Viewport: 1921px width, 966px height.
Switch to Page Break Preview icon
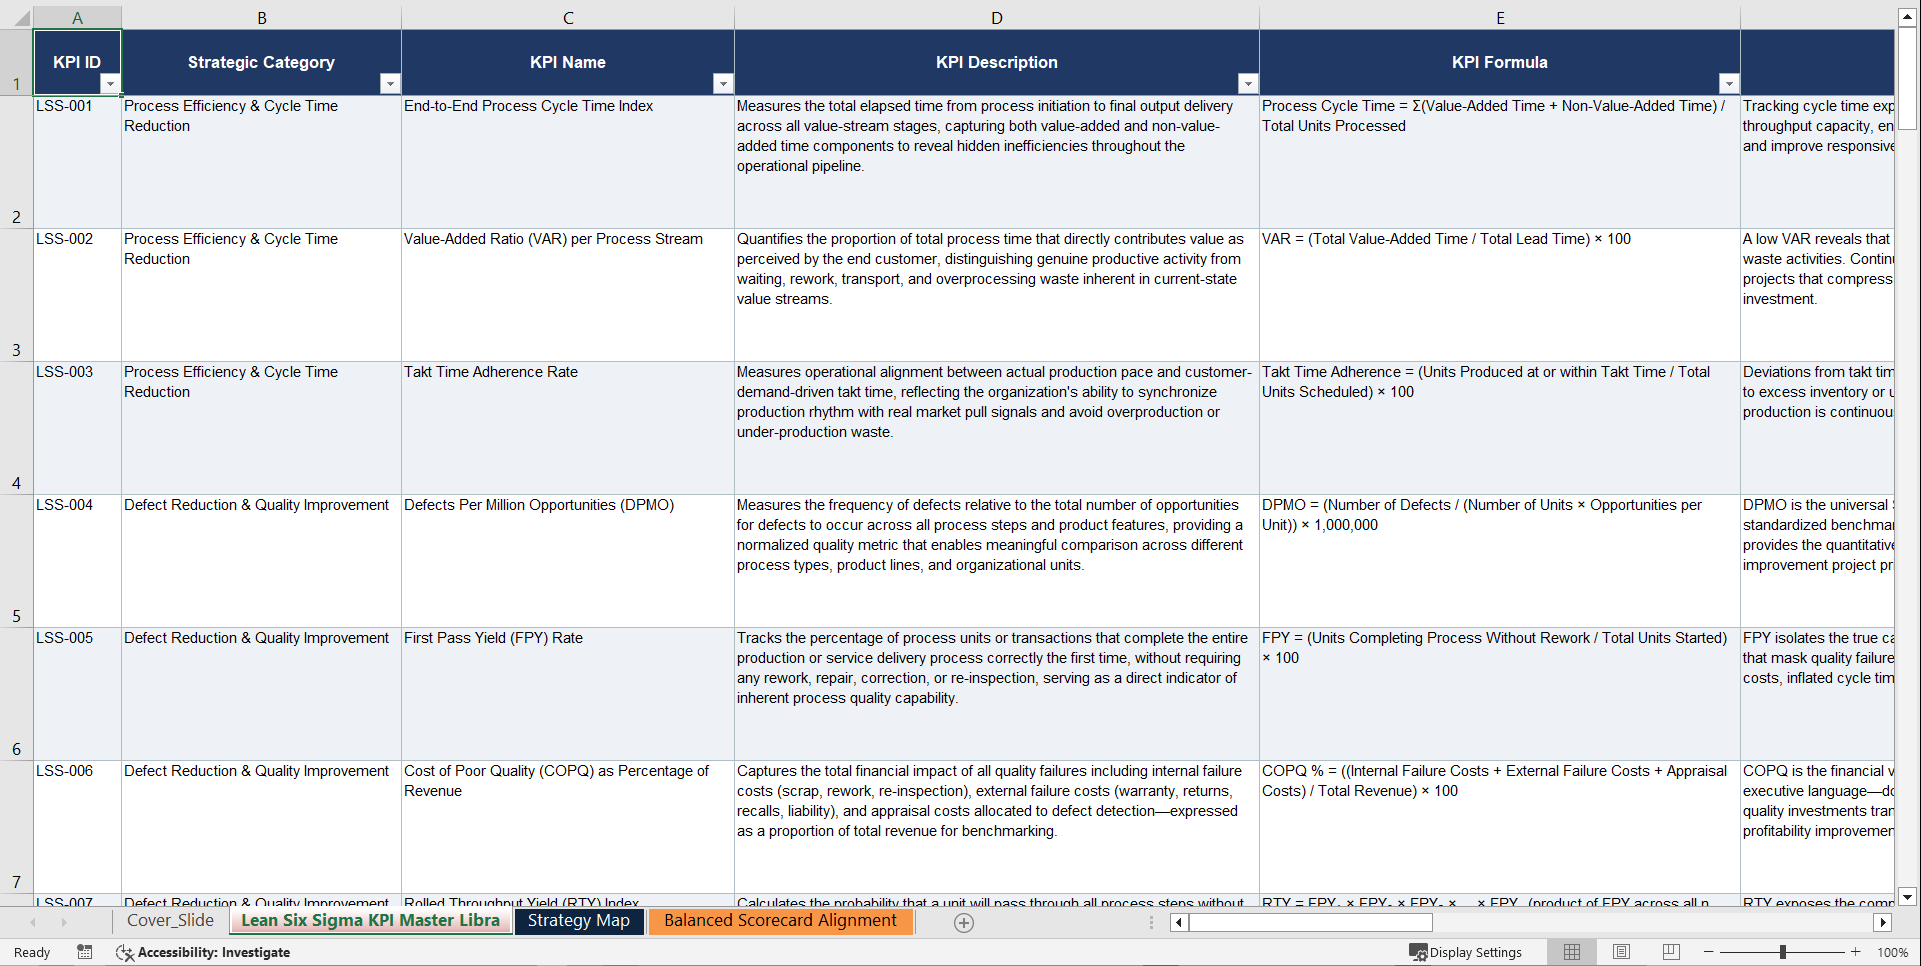point(1670,952)
